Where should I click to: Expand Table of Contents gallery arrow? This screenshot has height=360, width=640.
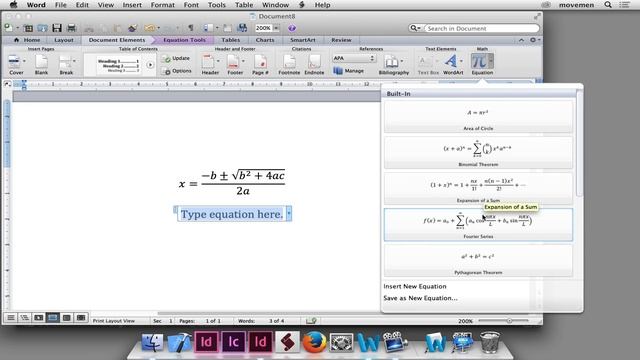point(150,64)
